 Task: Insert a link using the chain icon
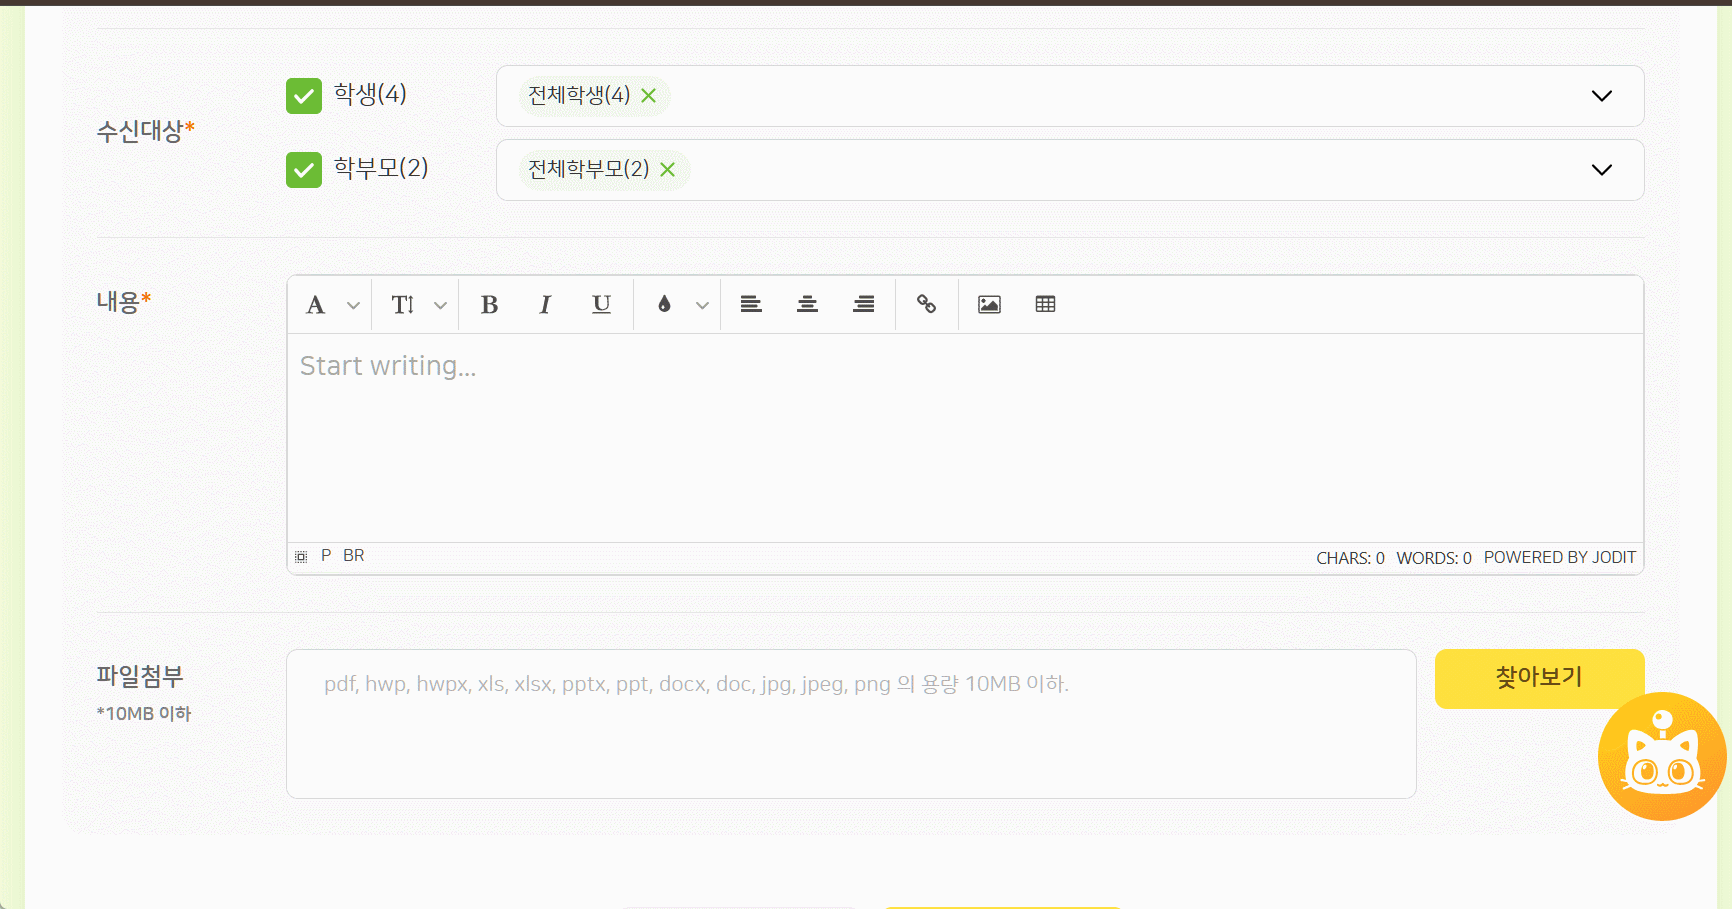point(926,305)
